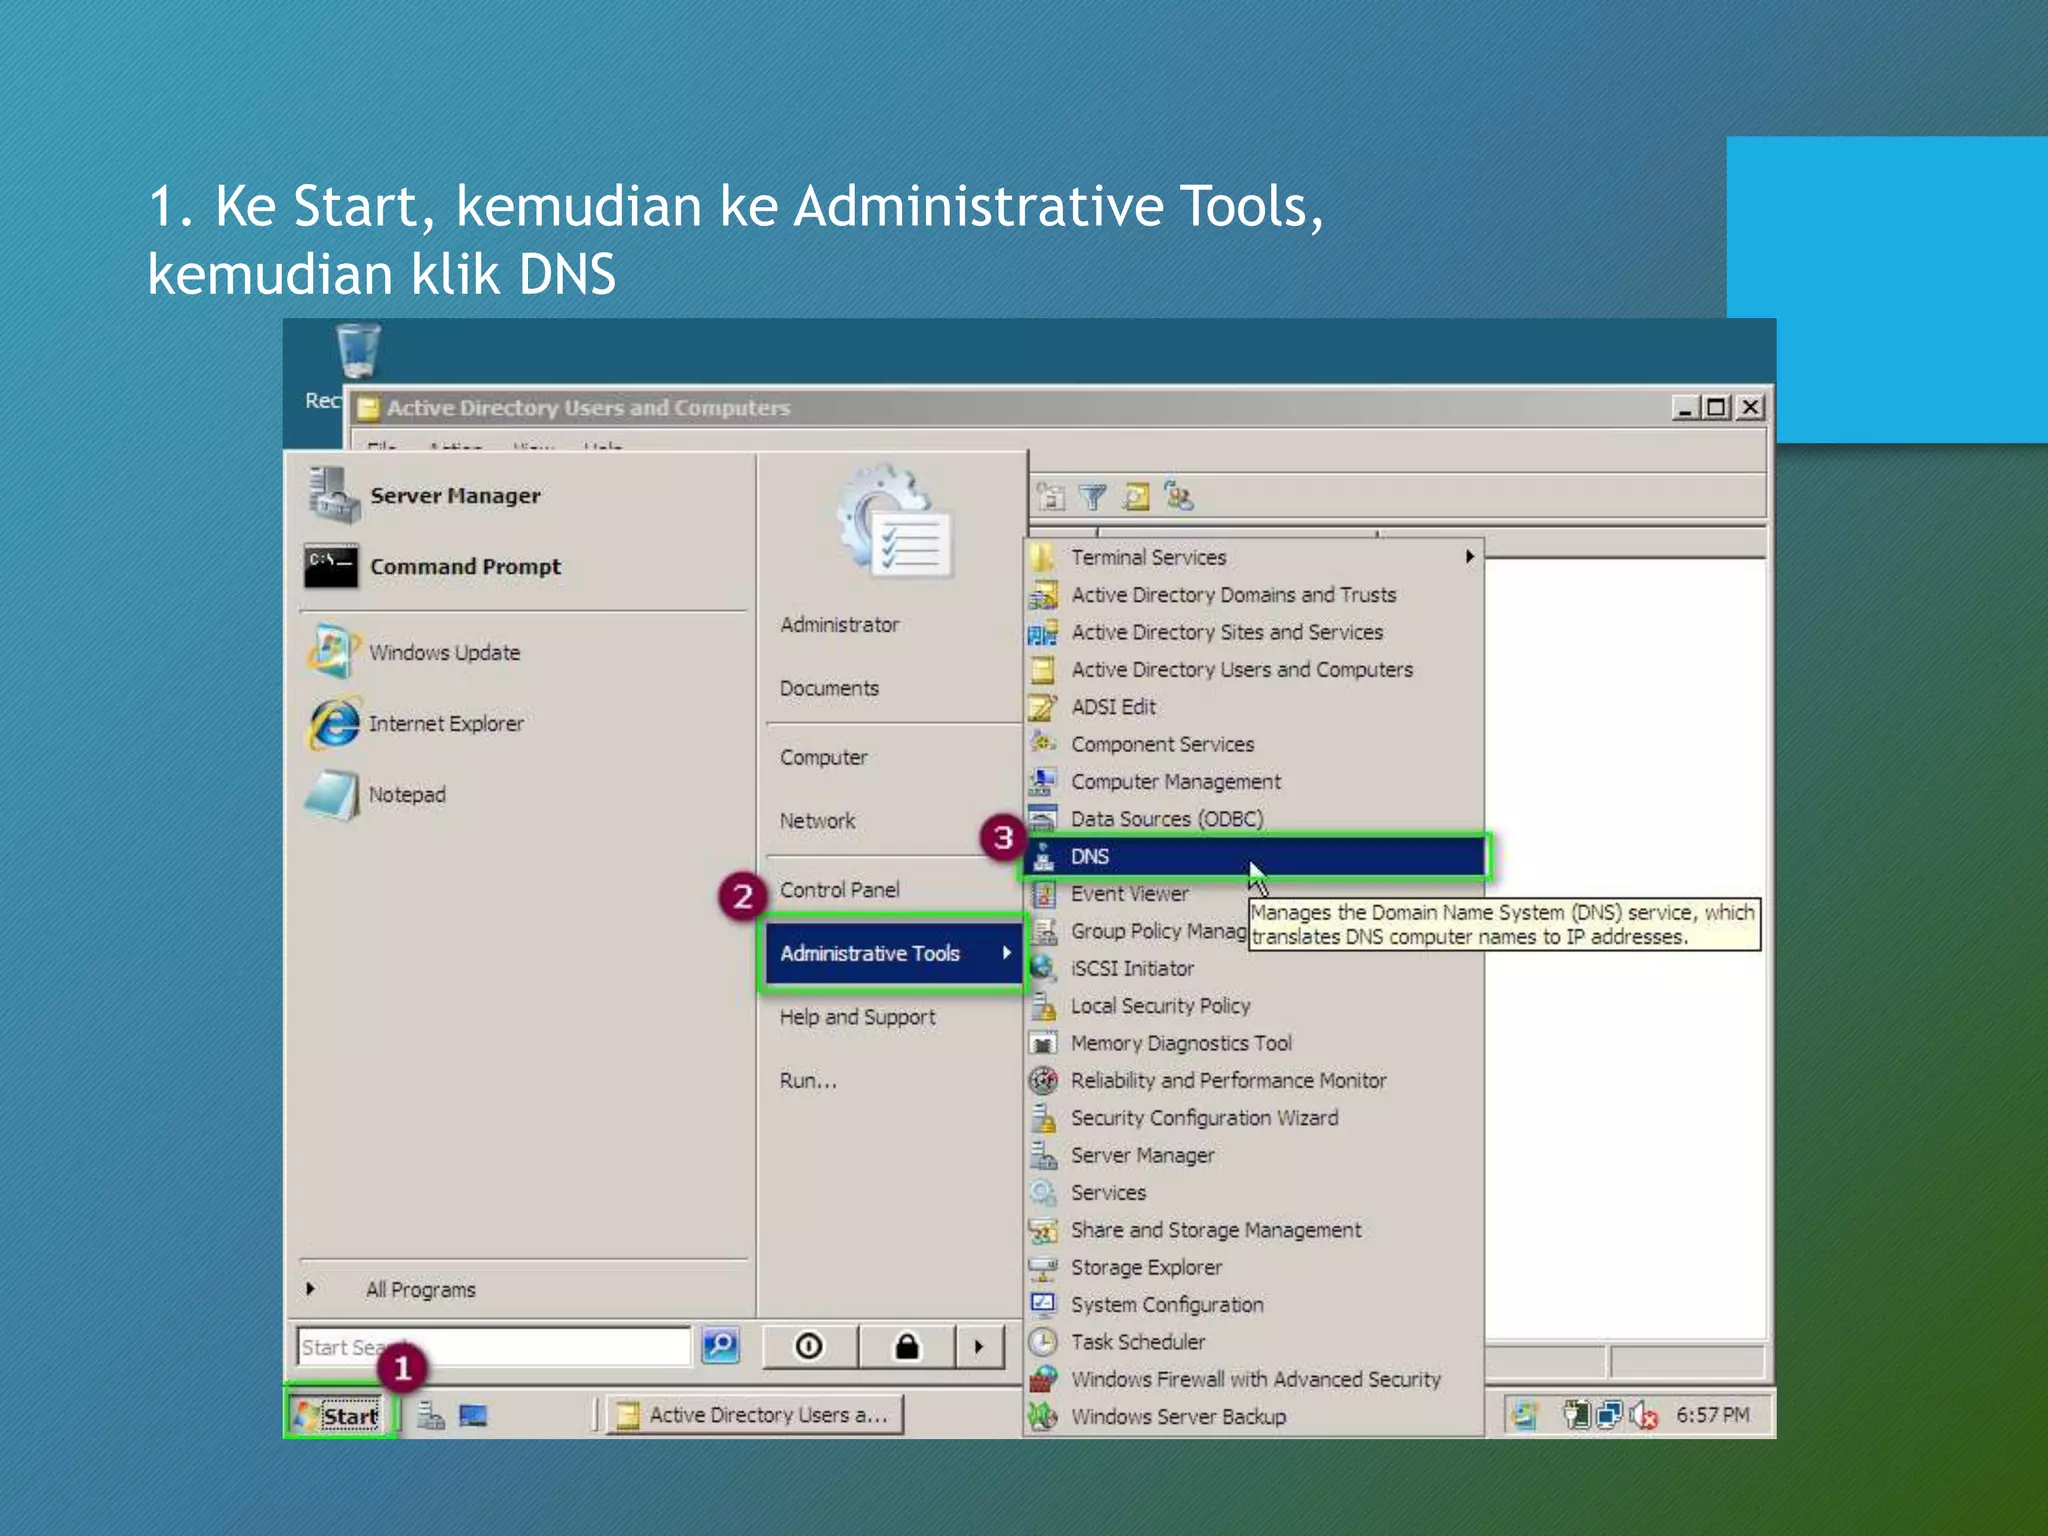Click the muted volume tray icon
The height and width of the screenshot is (1536, 2048).
click(x=1643, y=1415)
